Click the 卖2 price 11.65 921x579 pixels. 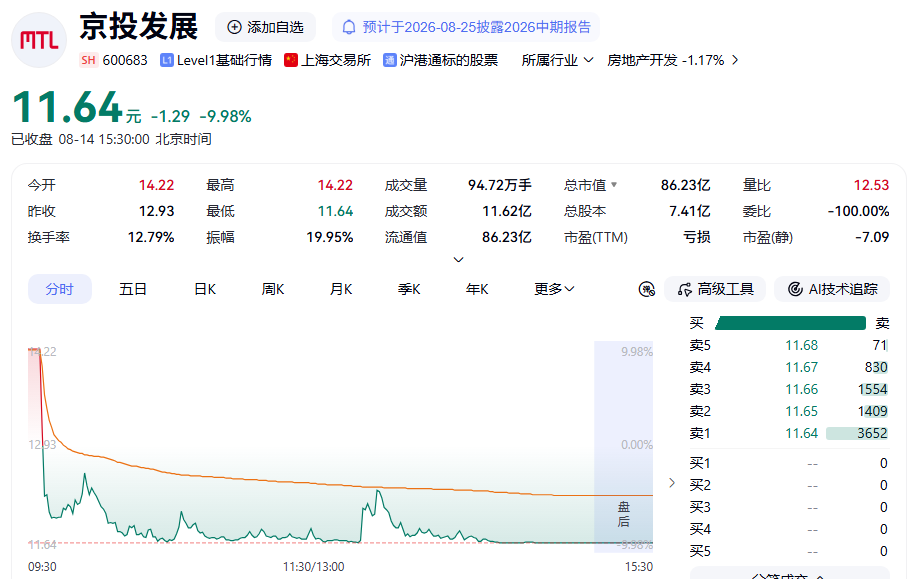pyautogui.click(x=801, y=411)
